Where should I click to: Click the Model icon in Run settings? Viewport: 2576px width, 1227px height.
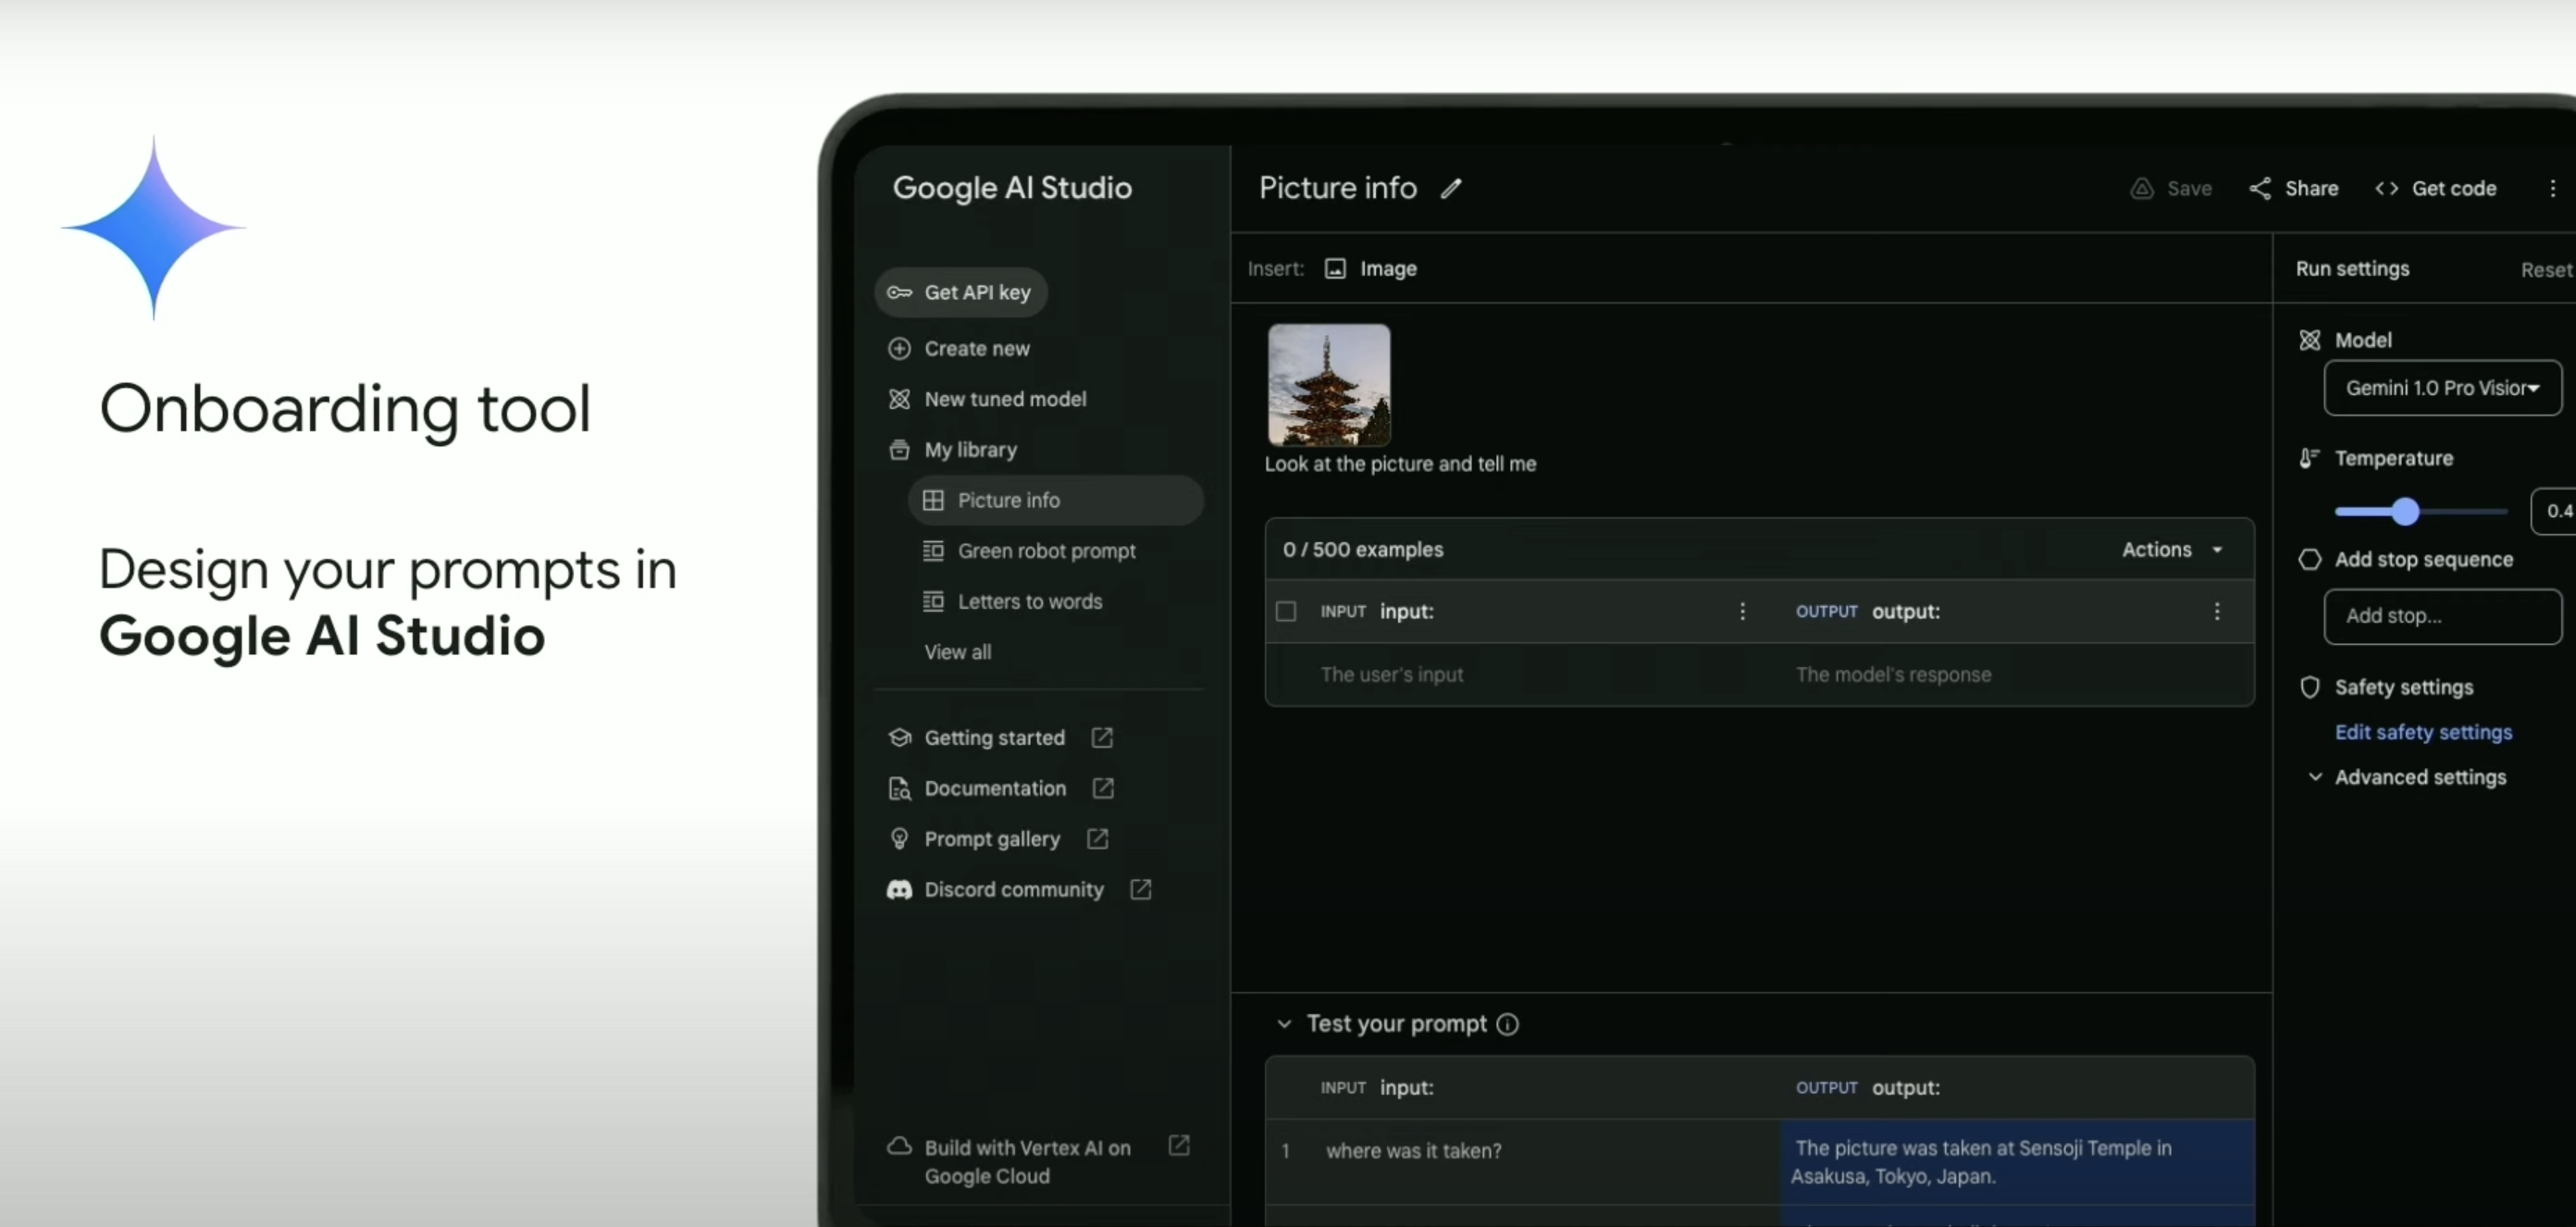tap(2309, 340)
